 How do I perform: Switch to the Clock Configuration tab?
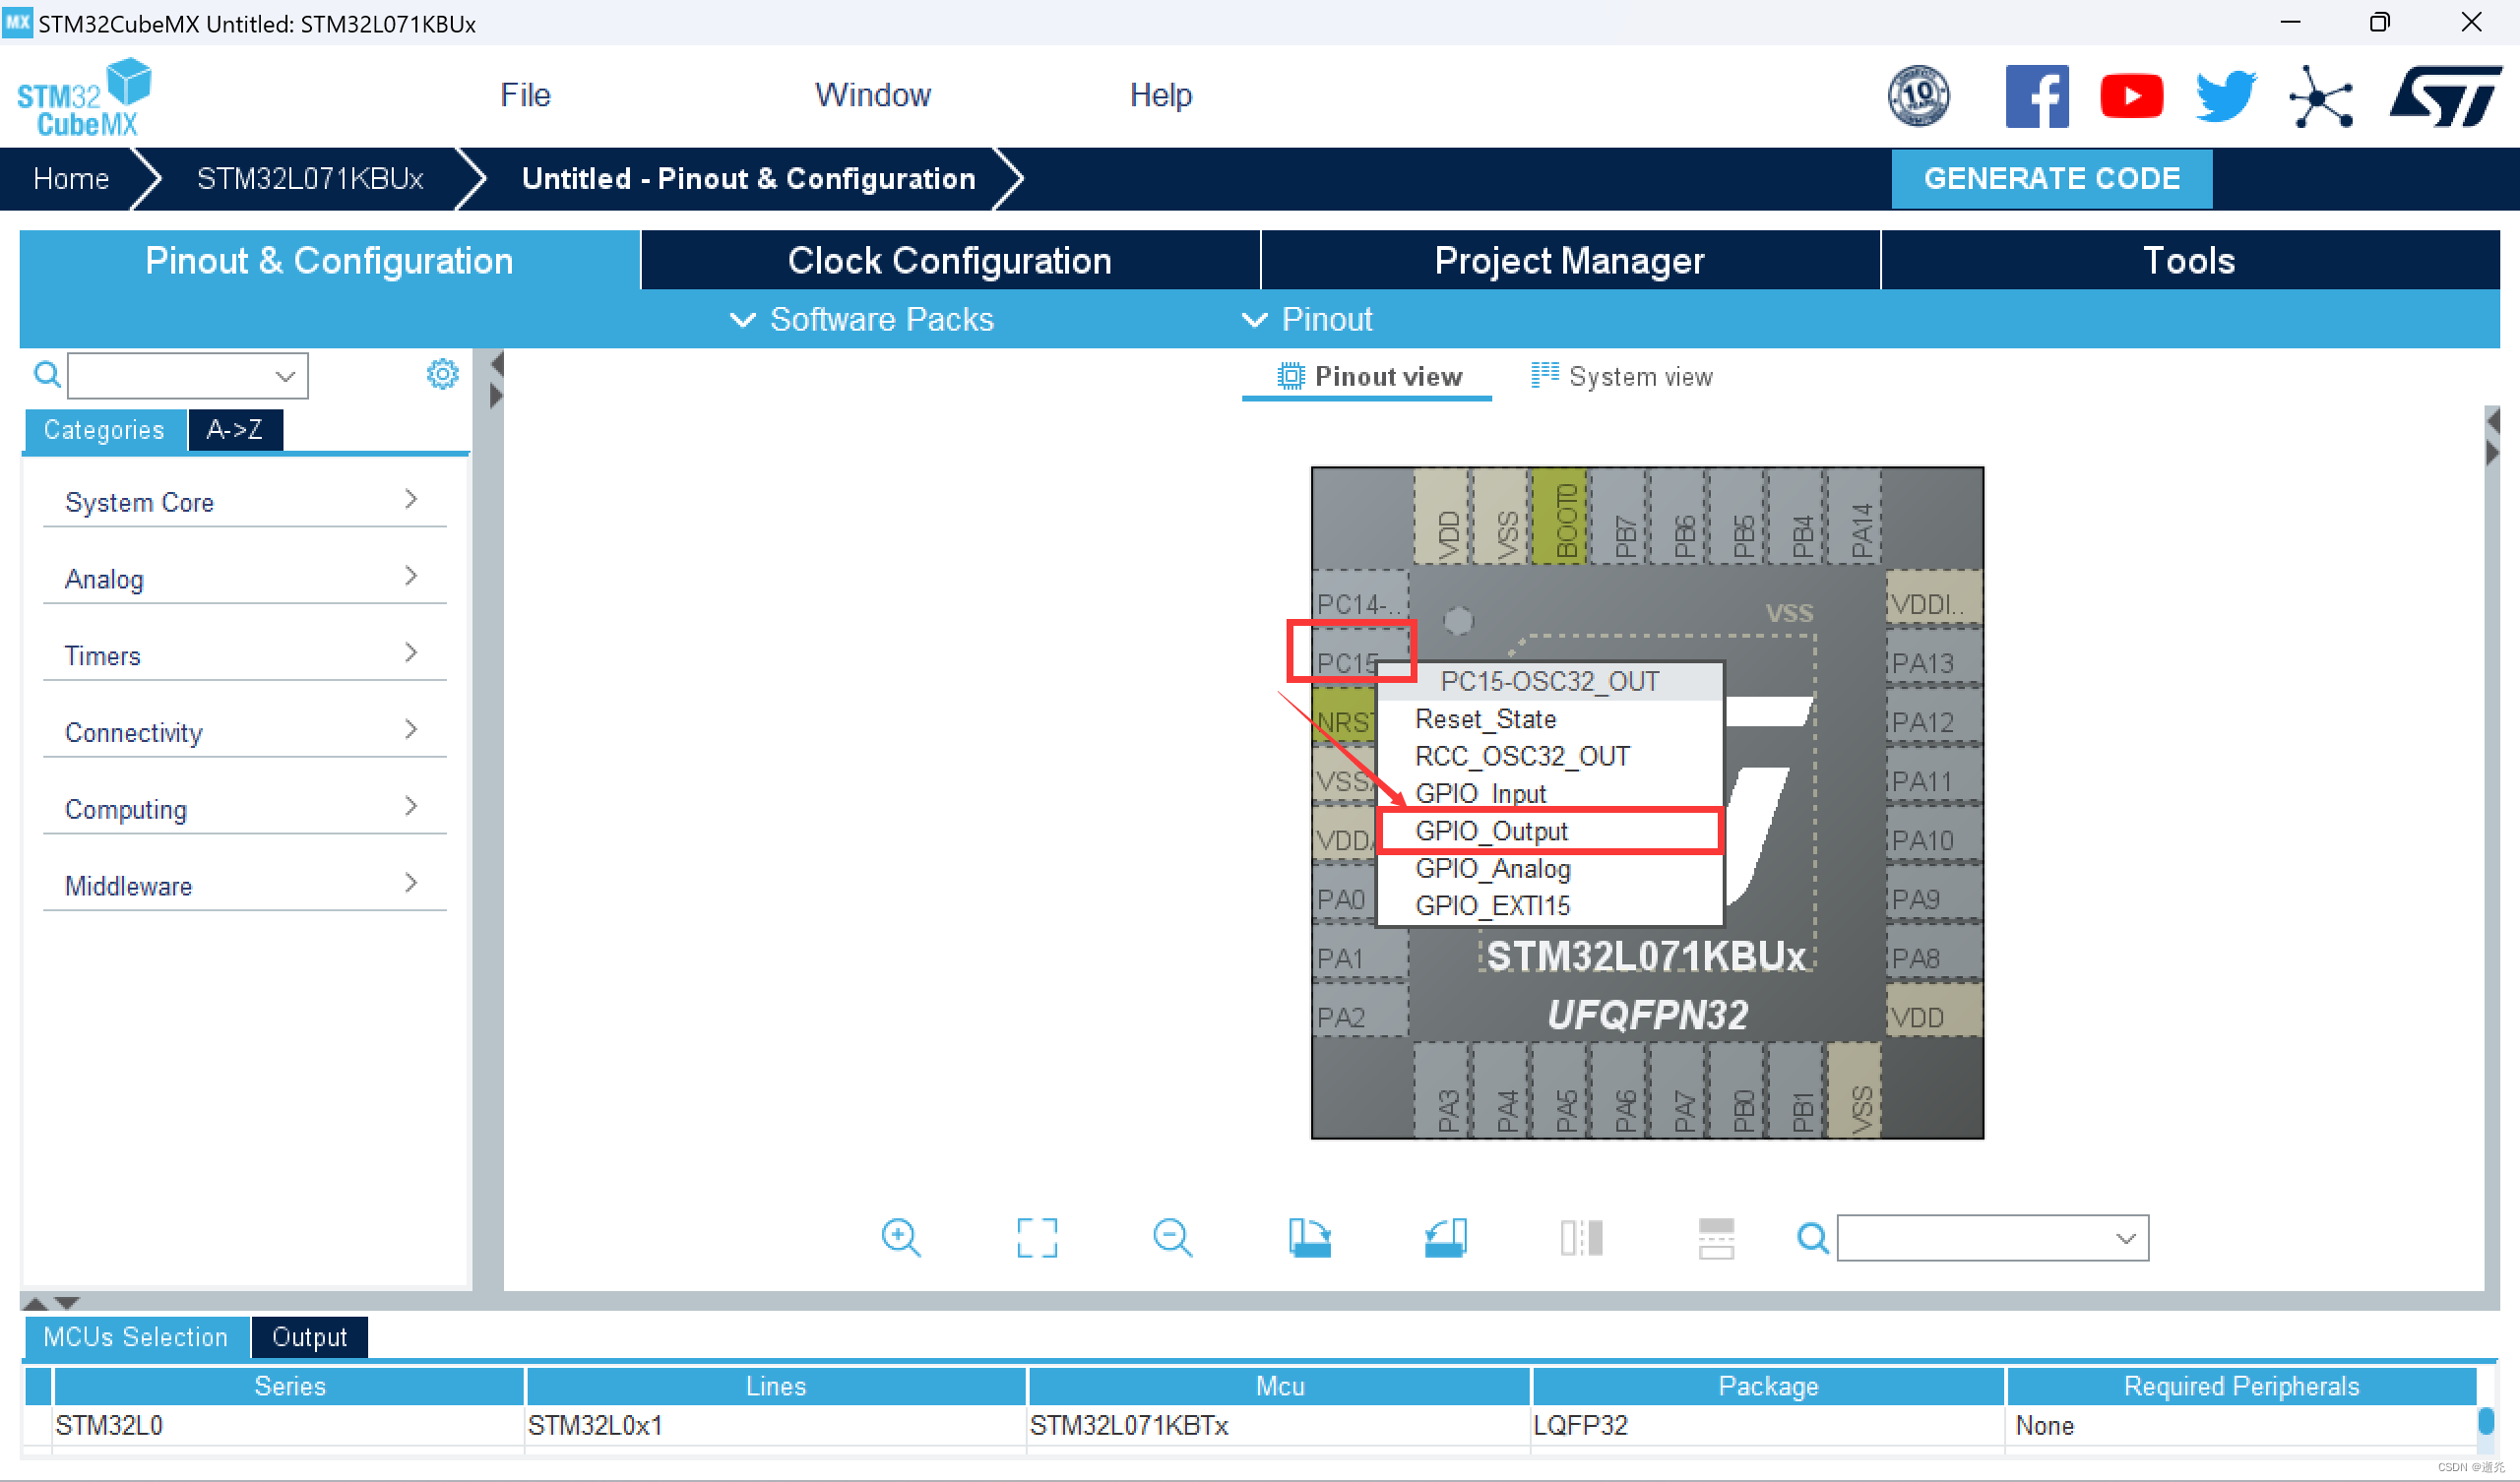click(949, 260)
